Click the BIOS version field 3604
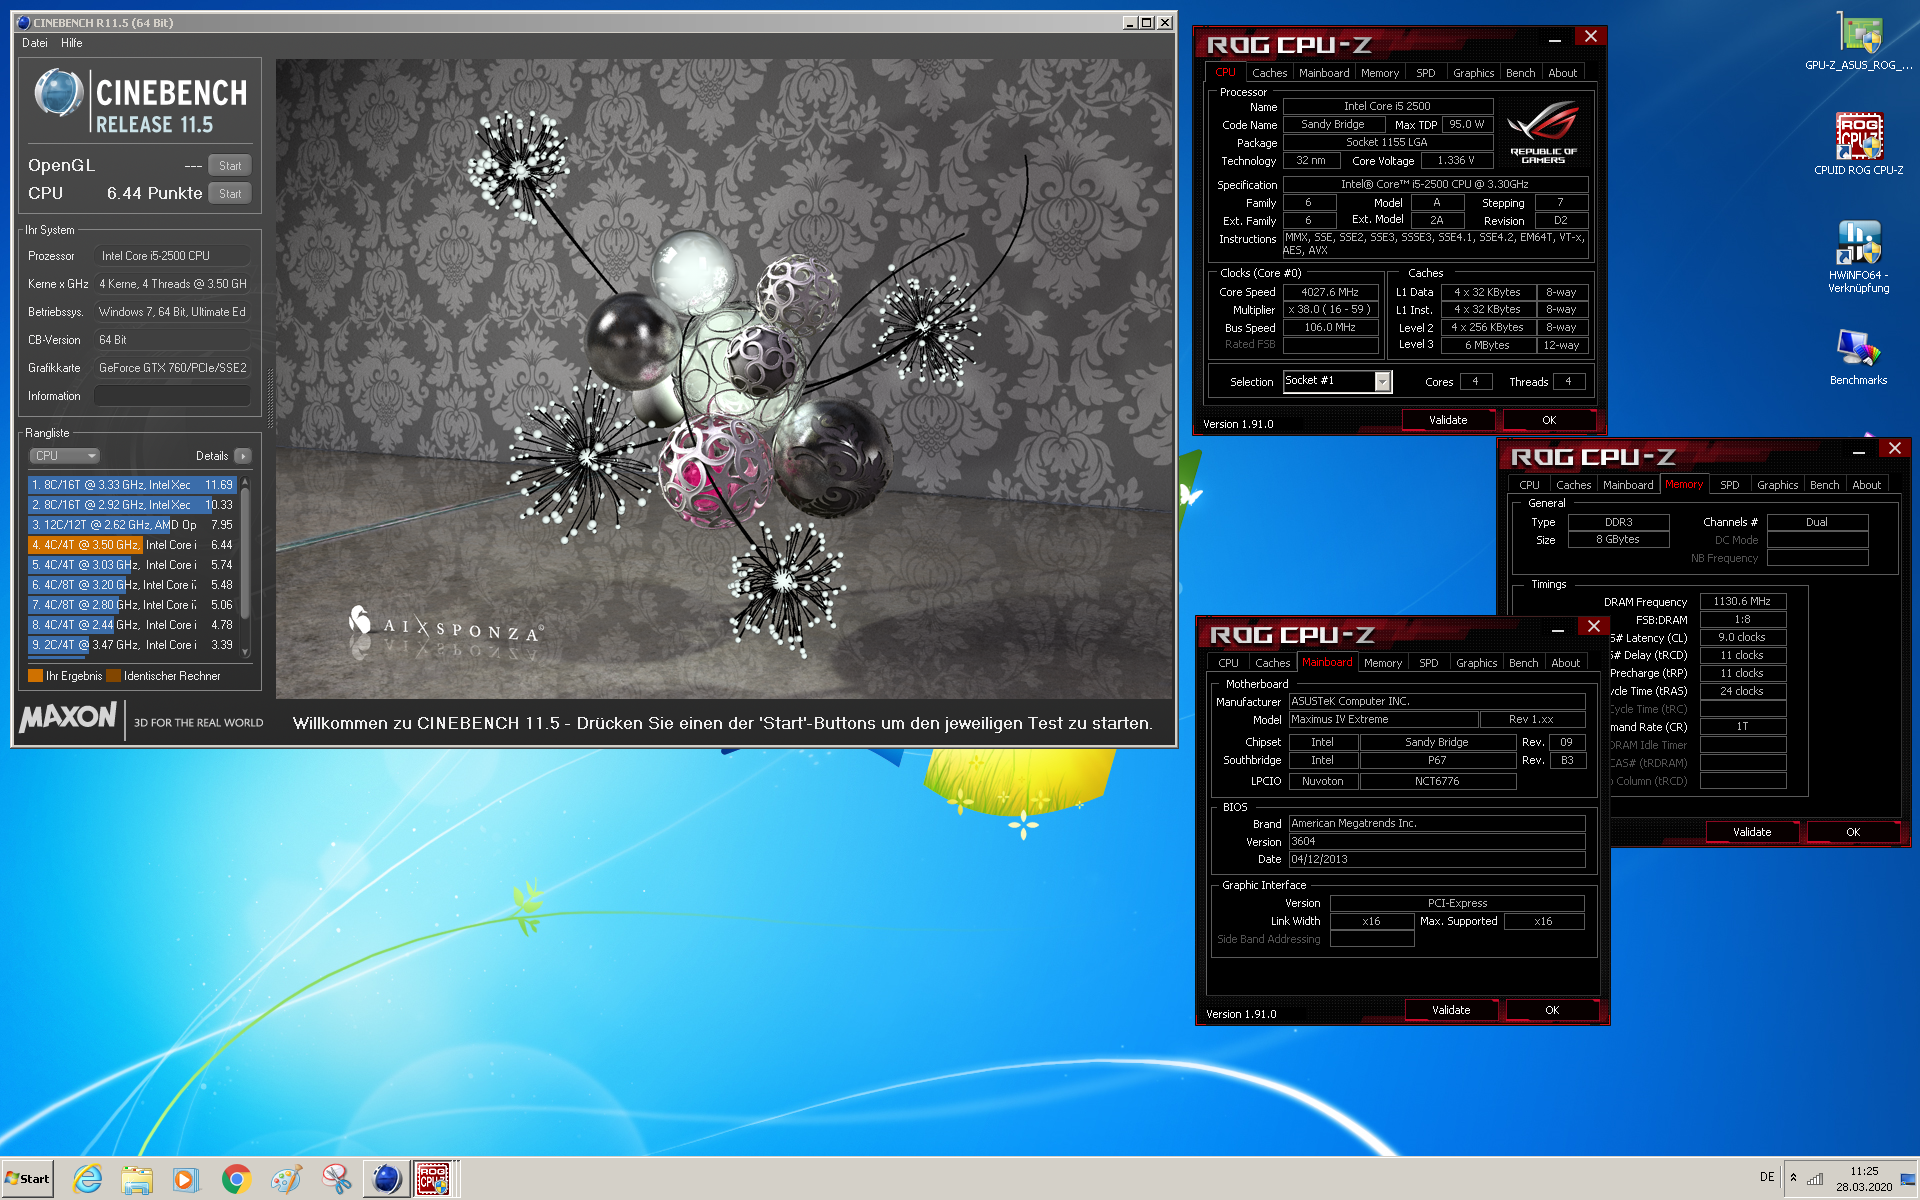Screen dimensions: 1920x1200 (x=1437, y=842)
